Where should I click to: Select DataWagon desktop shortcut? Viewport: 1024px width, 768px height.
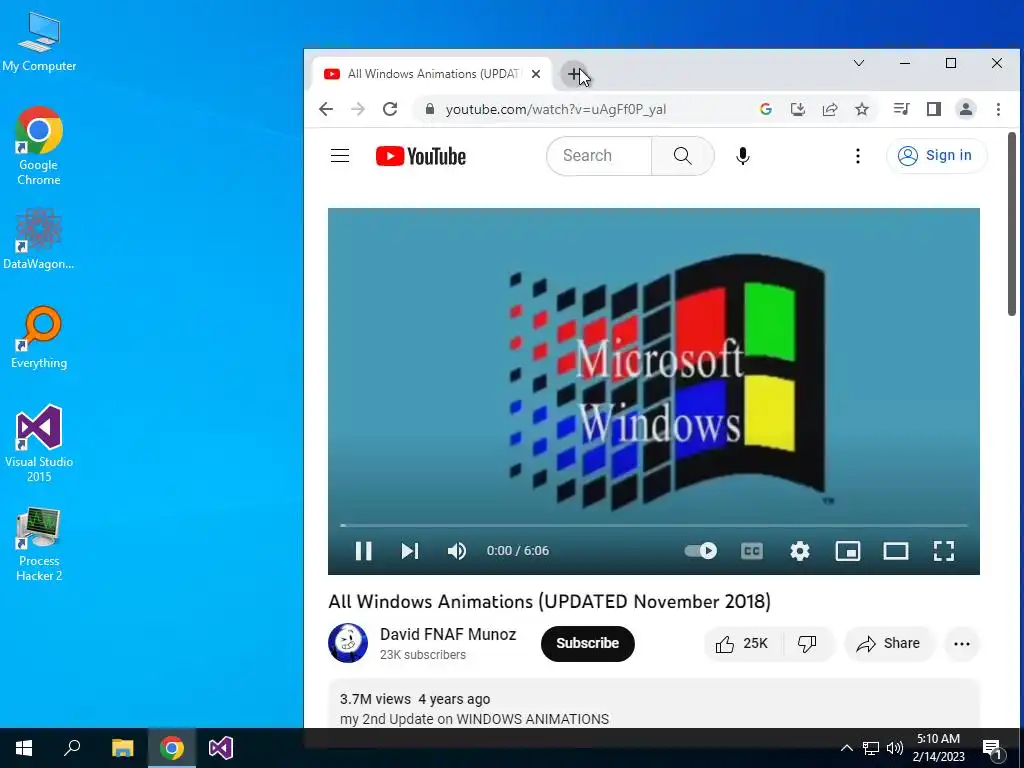point(39,239)
